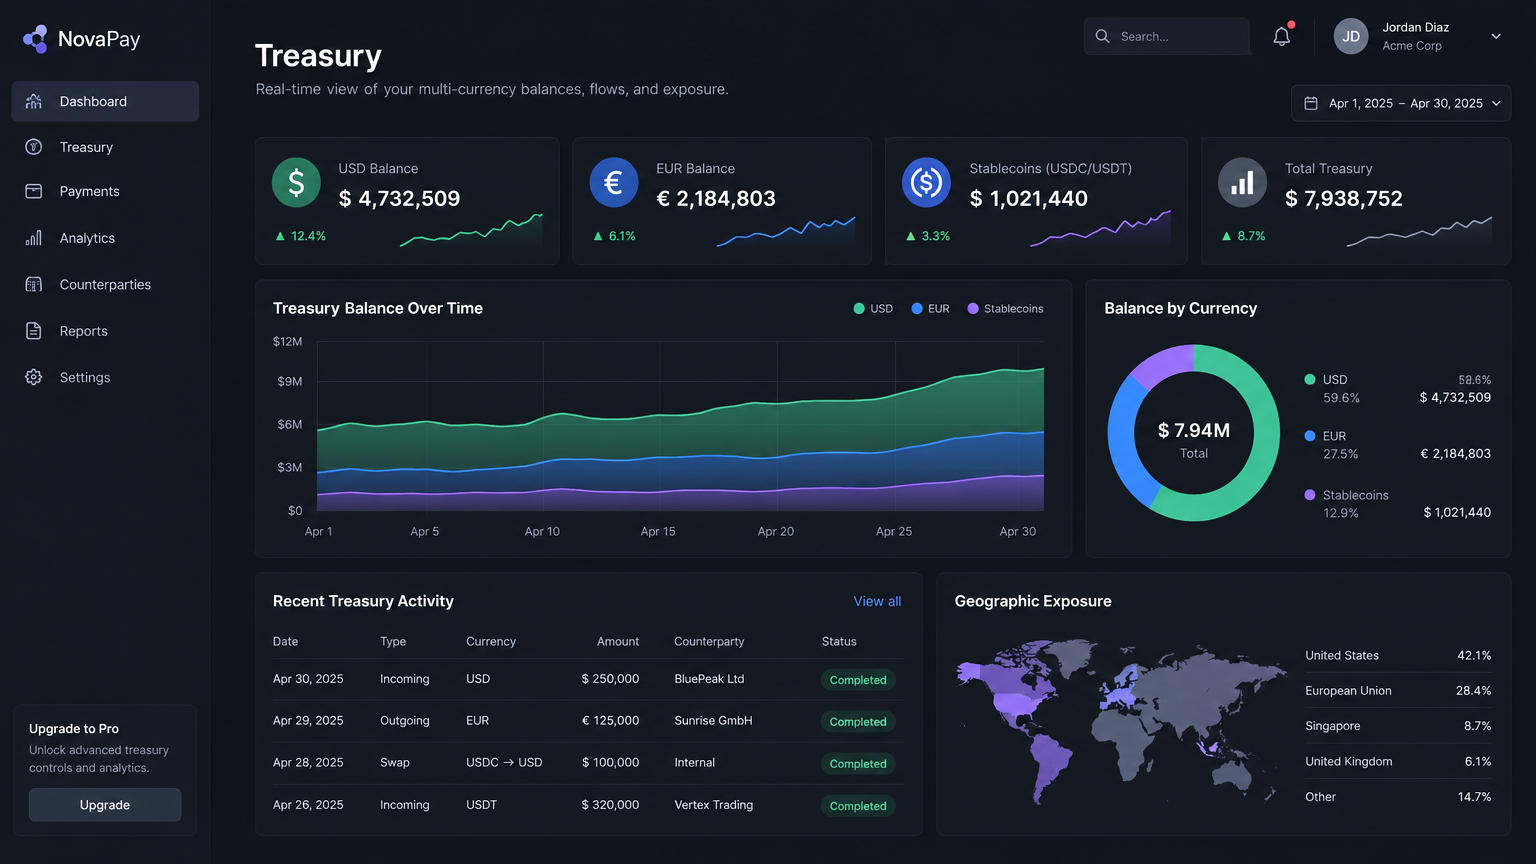
Task: Click the calendar icon in date range
Action: coord(1311,103)
